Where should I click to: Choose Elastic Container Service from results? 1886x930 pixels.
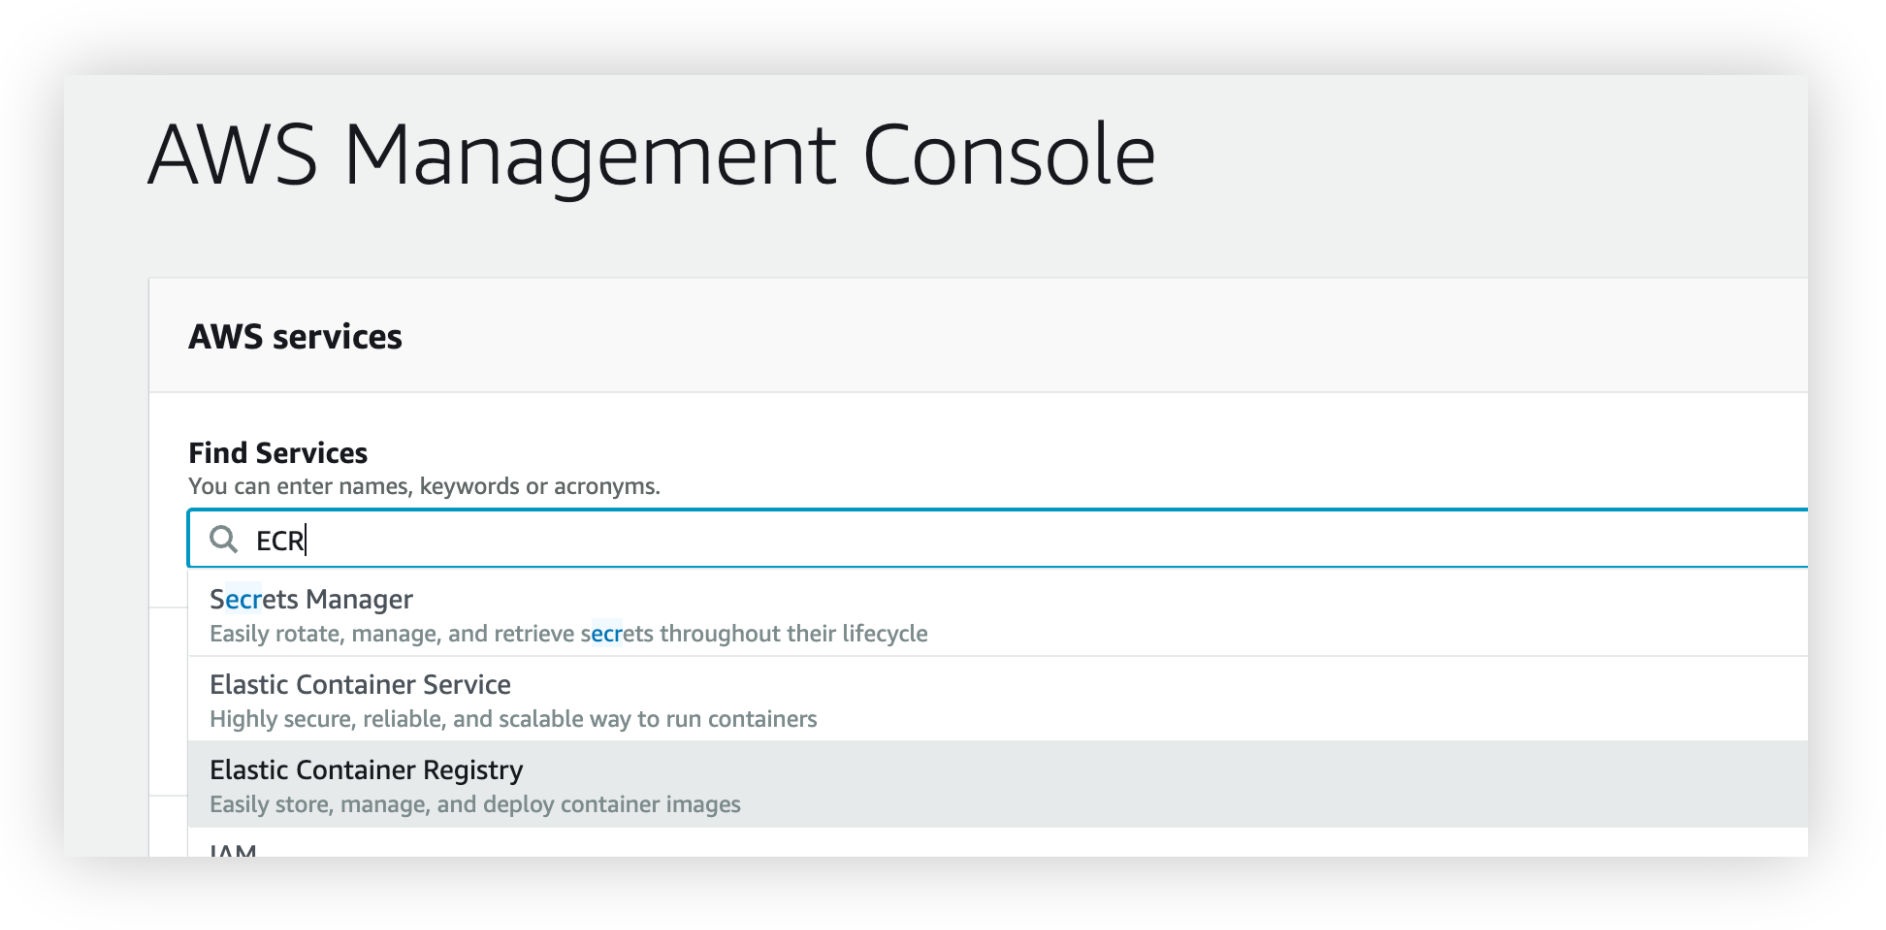pos(360,685)
